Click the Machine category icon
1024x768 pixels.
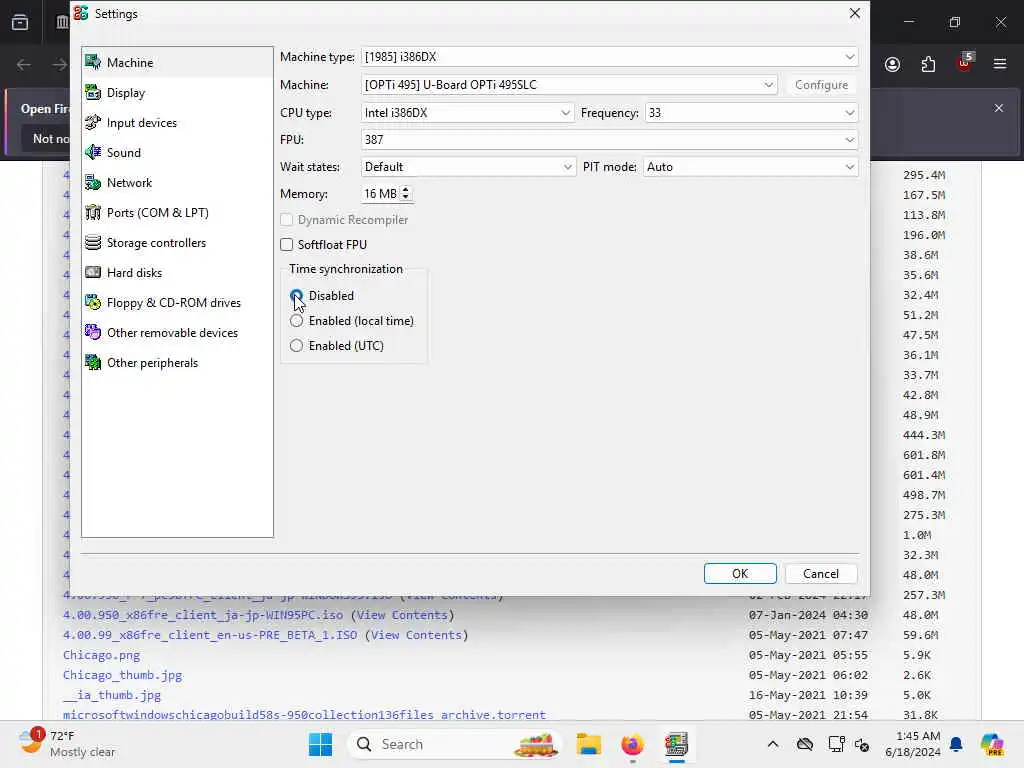tap(93, 63)
